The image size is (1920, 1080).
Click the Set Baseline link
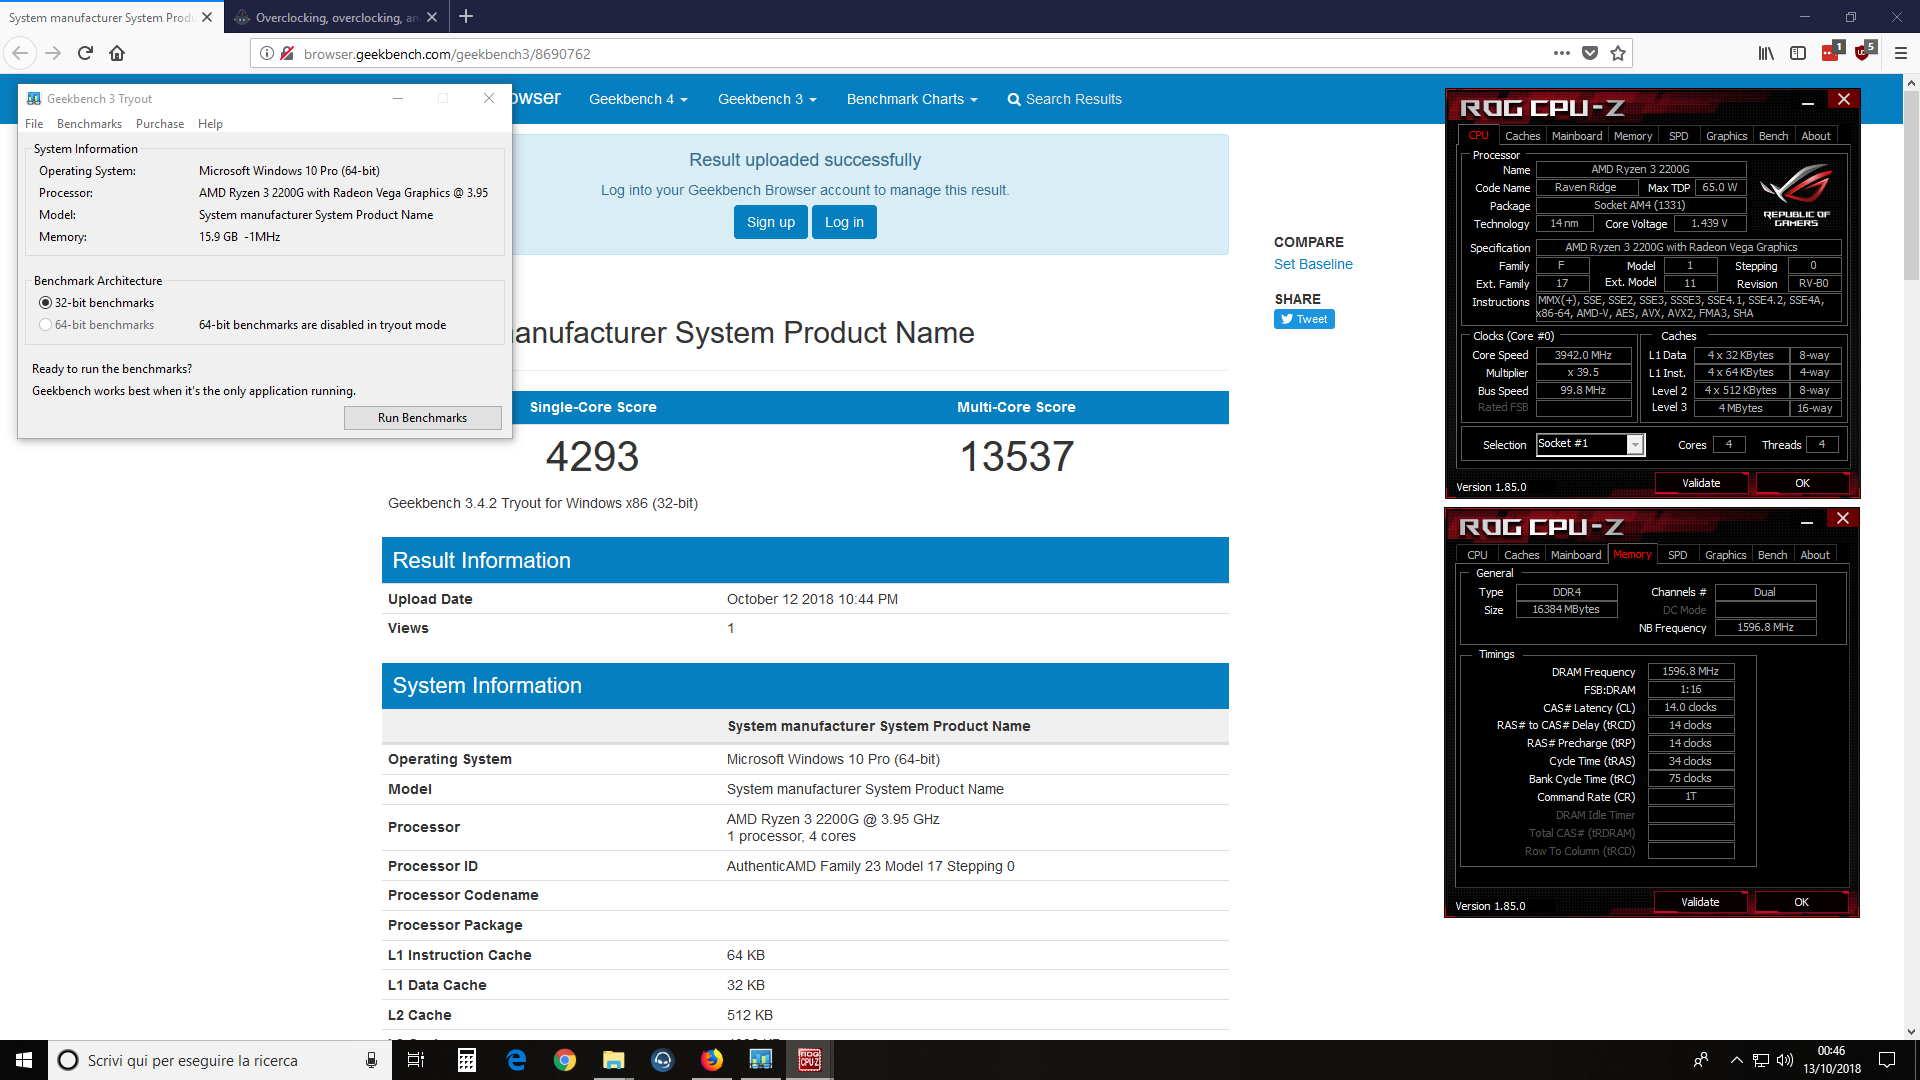[1313, 264]
